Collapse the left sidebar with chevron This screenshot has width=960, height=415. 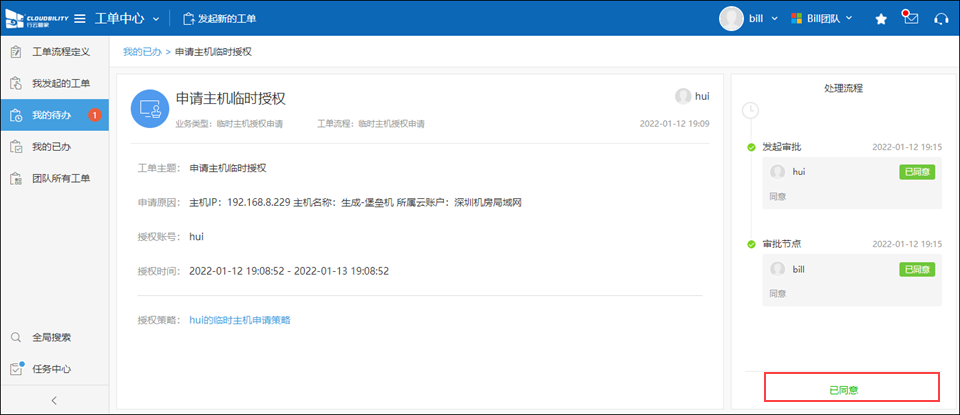[53, 400]
